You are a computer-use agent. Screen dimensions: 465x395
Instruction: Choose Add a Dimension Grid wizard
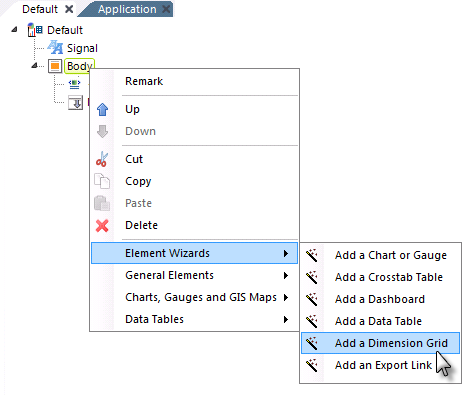tap(381, 343)
